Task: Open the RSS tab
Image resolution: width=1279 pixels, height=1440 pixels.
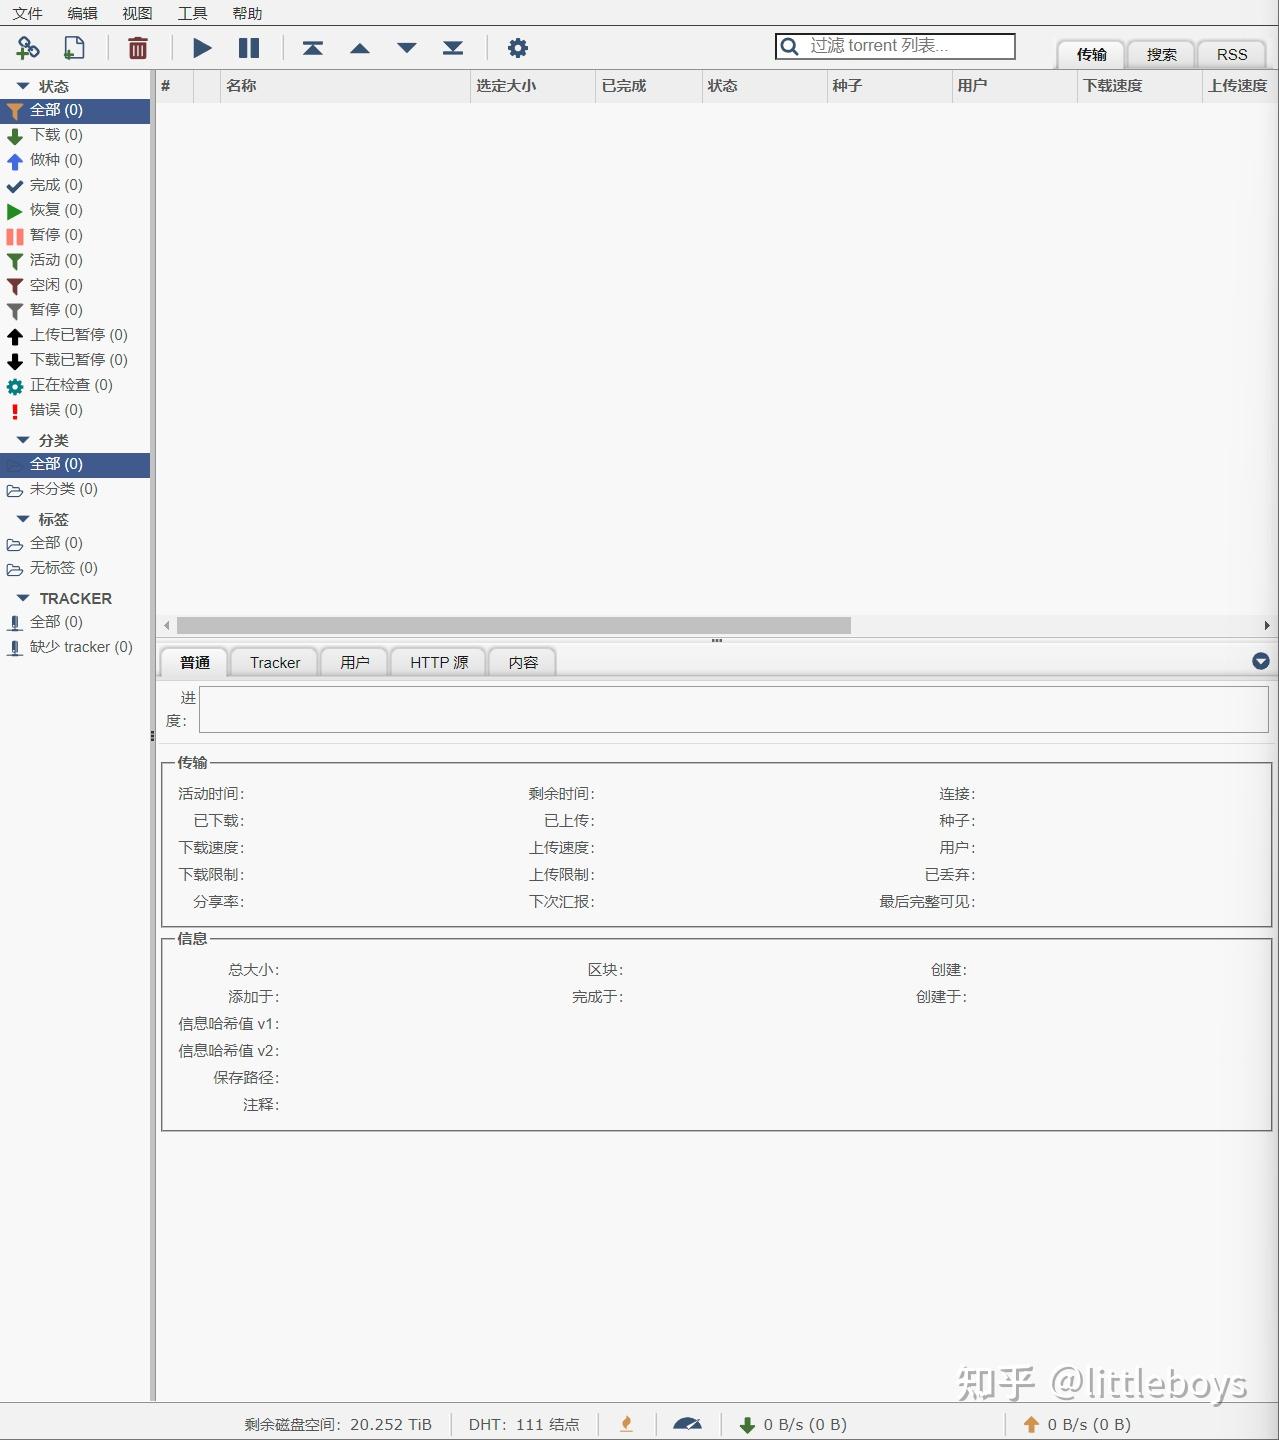Action: point(1231,54)
